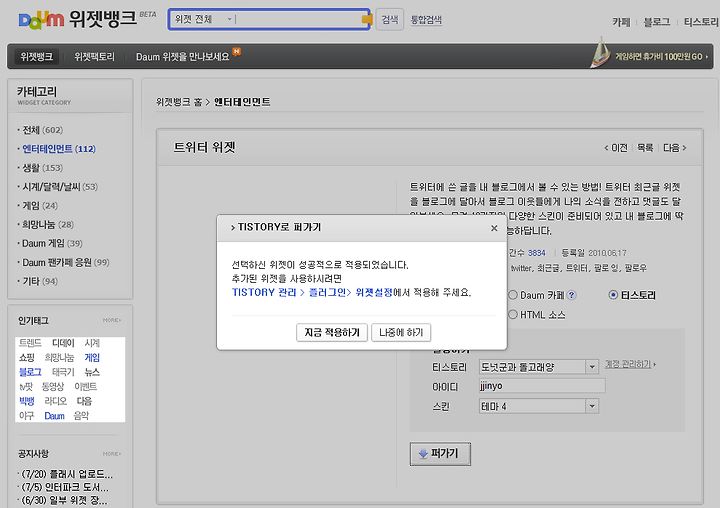Viewport: 720px width, 508px height.
Task: Select category 시계/달력/날씨 (53)
Action: pyautogui.click(x=60, y=186)
